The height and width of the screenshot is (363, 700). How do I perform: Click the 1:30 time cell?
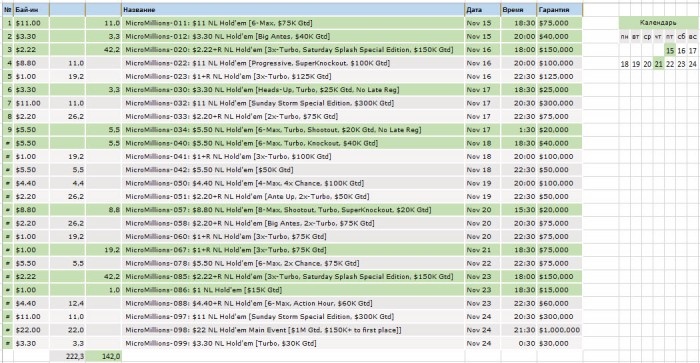click(518, 129)
